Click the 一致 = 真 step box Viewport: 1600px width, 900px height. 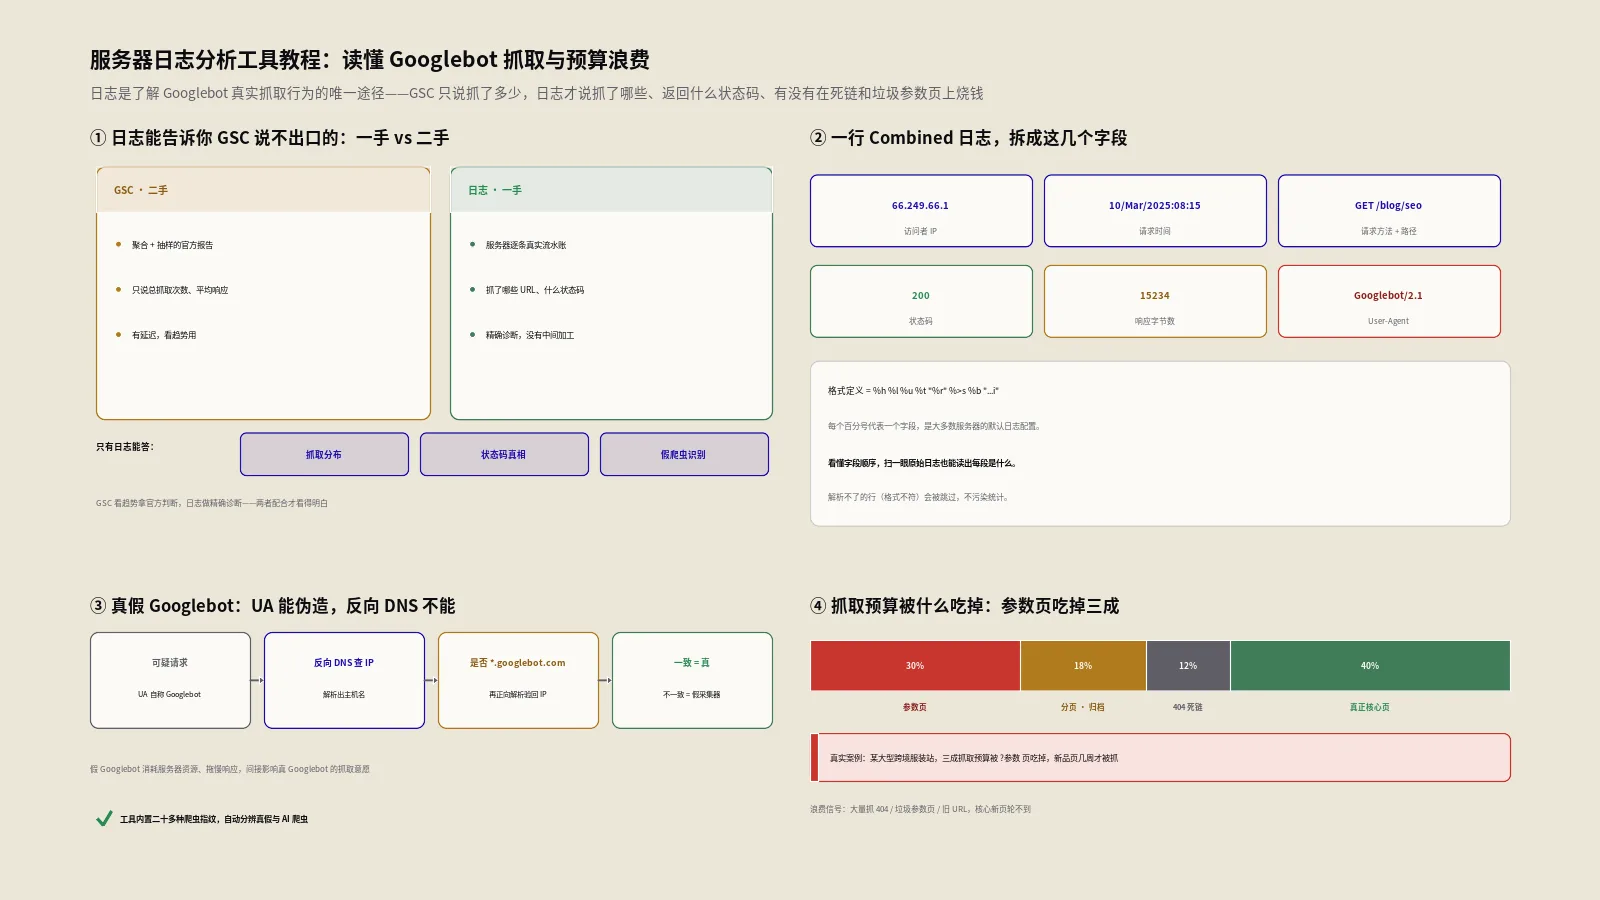[692, 680]
